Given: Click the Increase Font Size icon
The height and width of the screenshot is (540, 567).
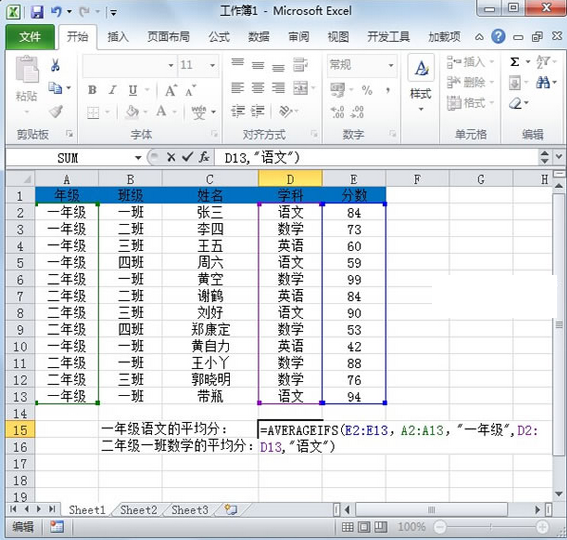Looking at the screenshot, I should (x=171, y=90).
